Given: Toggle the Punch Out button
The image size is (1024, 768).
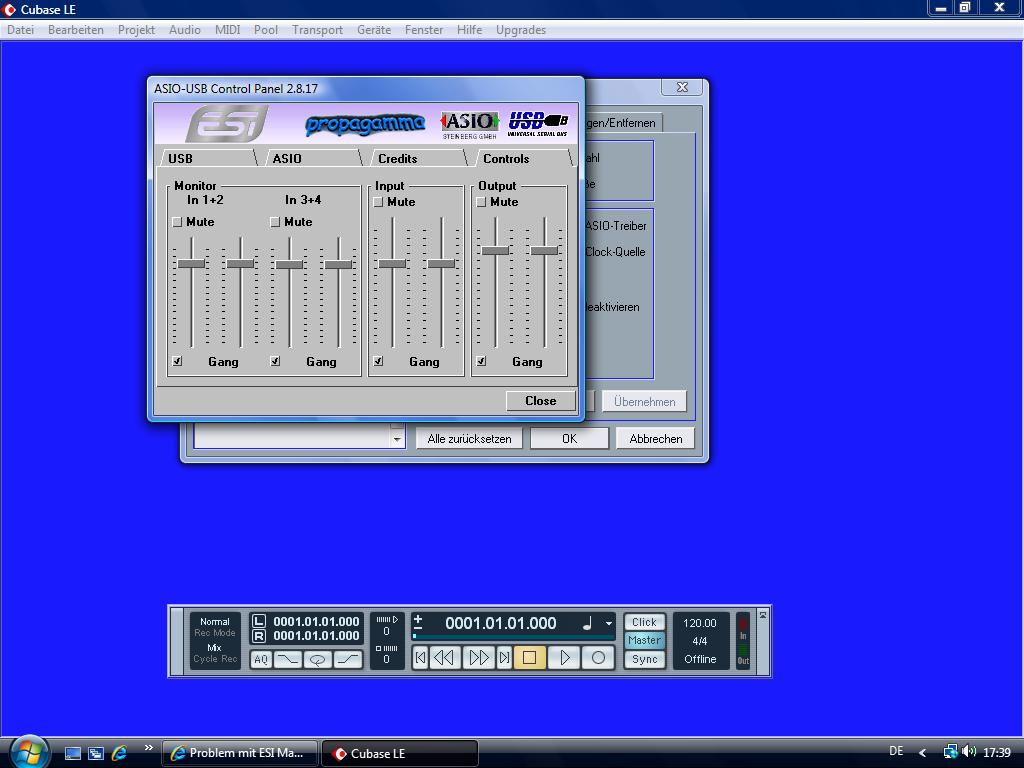Looking at the screenshot, I should (348, 659).
